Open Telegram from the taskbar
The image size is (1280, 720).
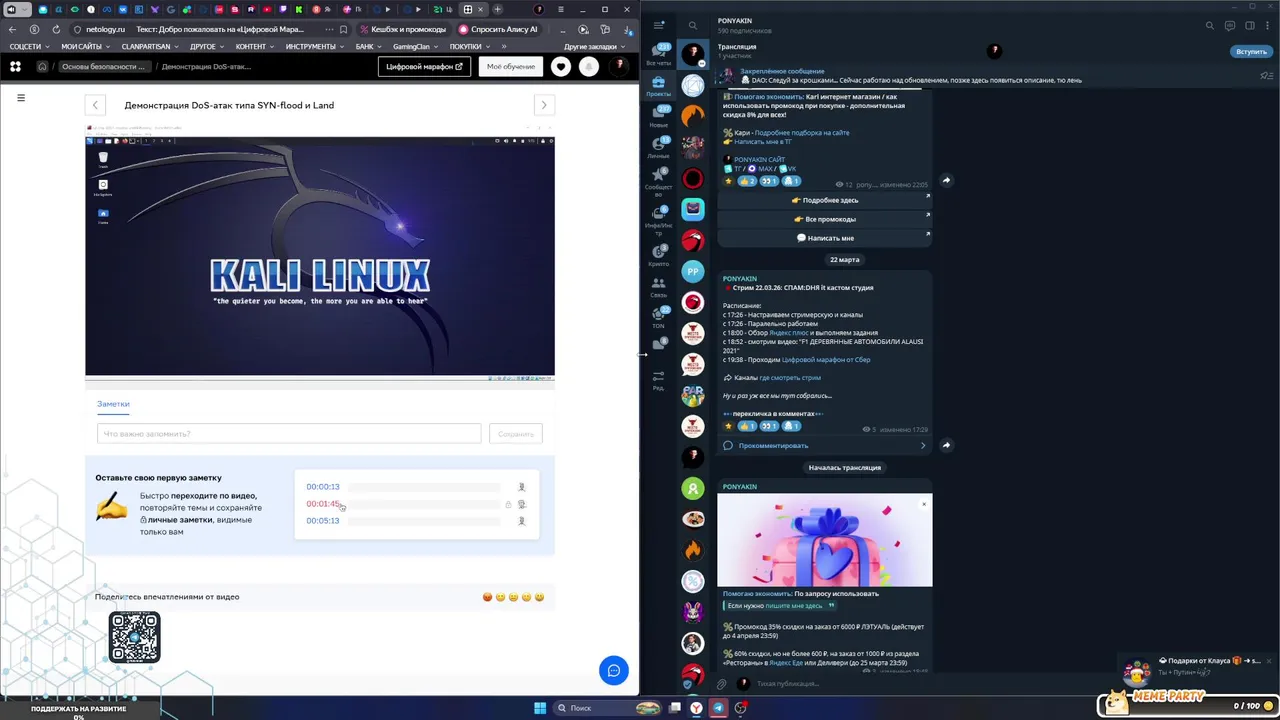pyautogui.click(x=718, y=708)
